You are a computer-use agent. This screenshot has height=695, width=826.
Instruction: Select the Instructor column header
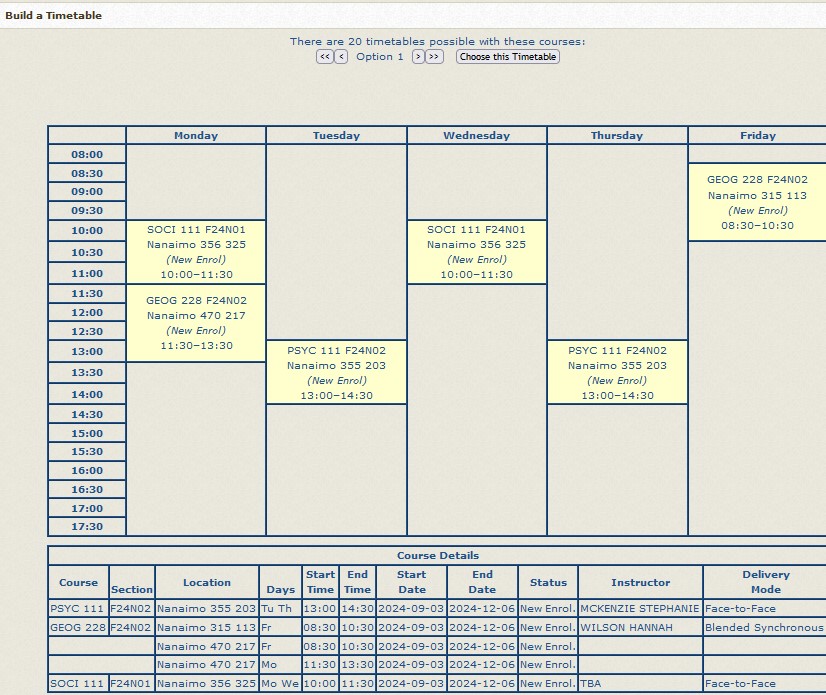pos(641,582)
